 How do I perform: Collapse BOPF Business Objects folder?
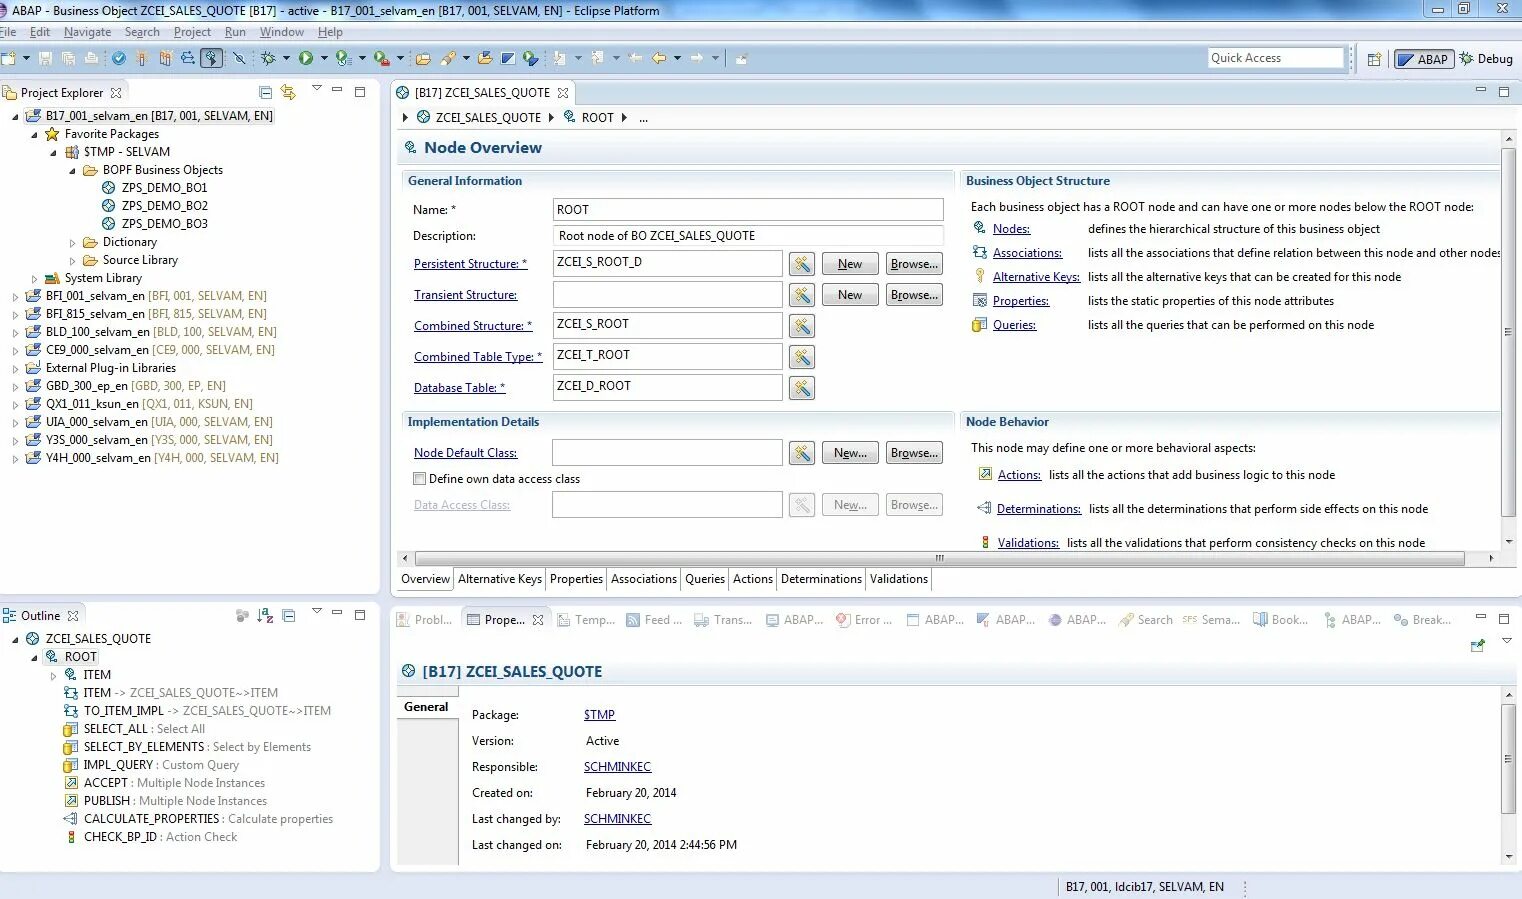(x=72, y=170)
